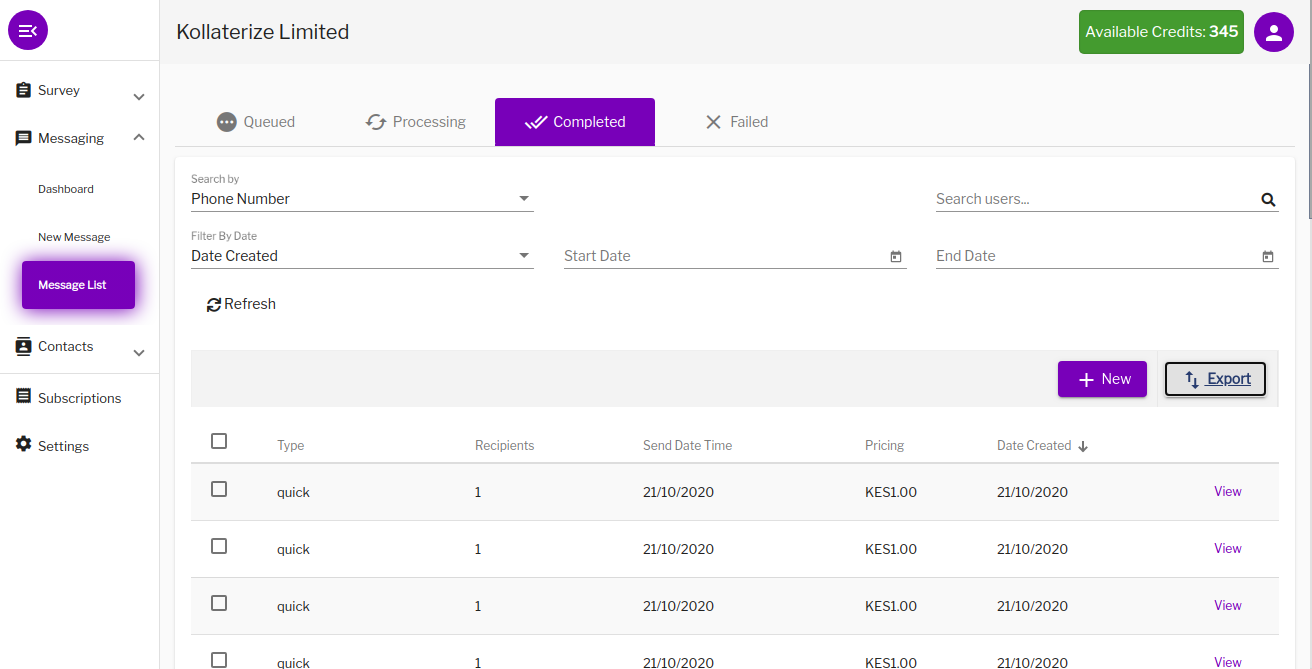
Task: Click the Subscriptions list icon
Action: click(x=24, y=396)
